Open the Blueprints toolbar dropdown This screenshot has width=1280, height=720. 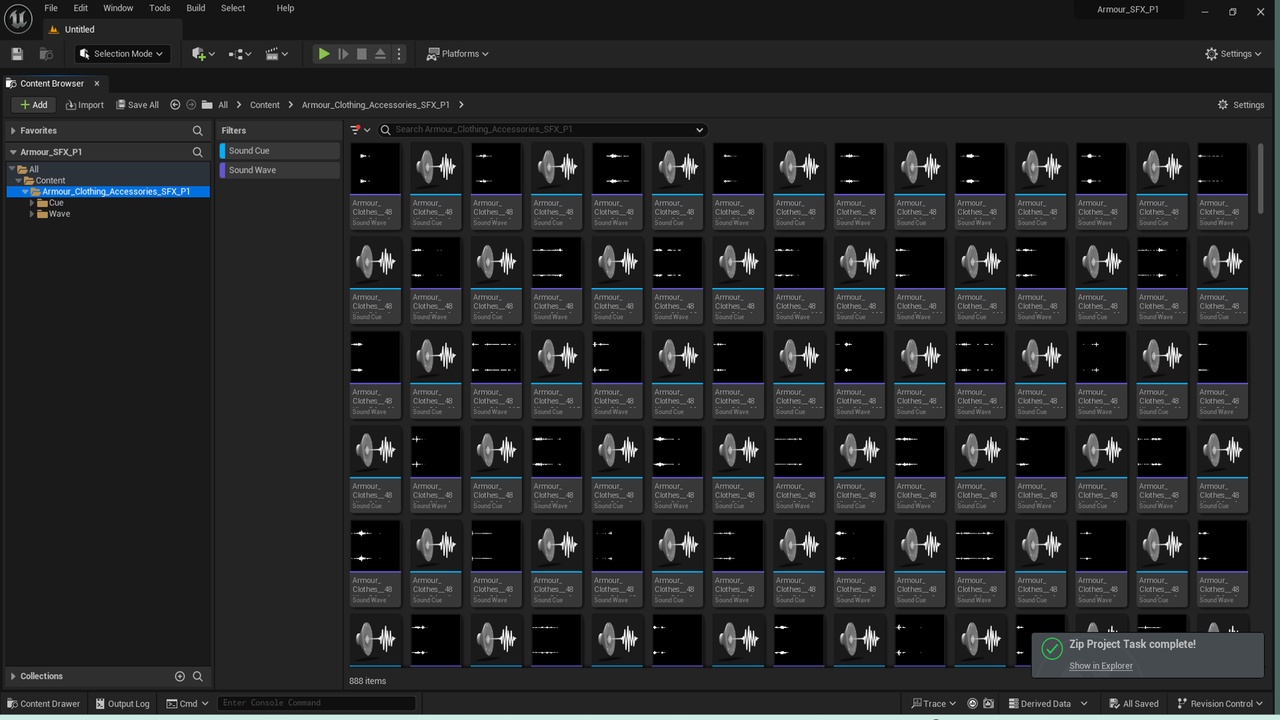tap(239, 54)
